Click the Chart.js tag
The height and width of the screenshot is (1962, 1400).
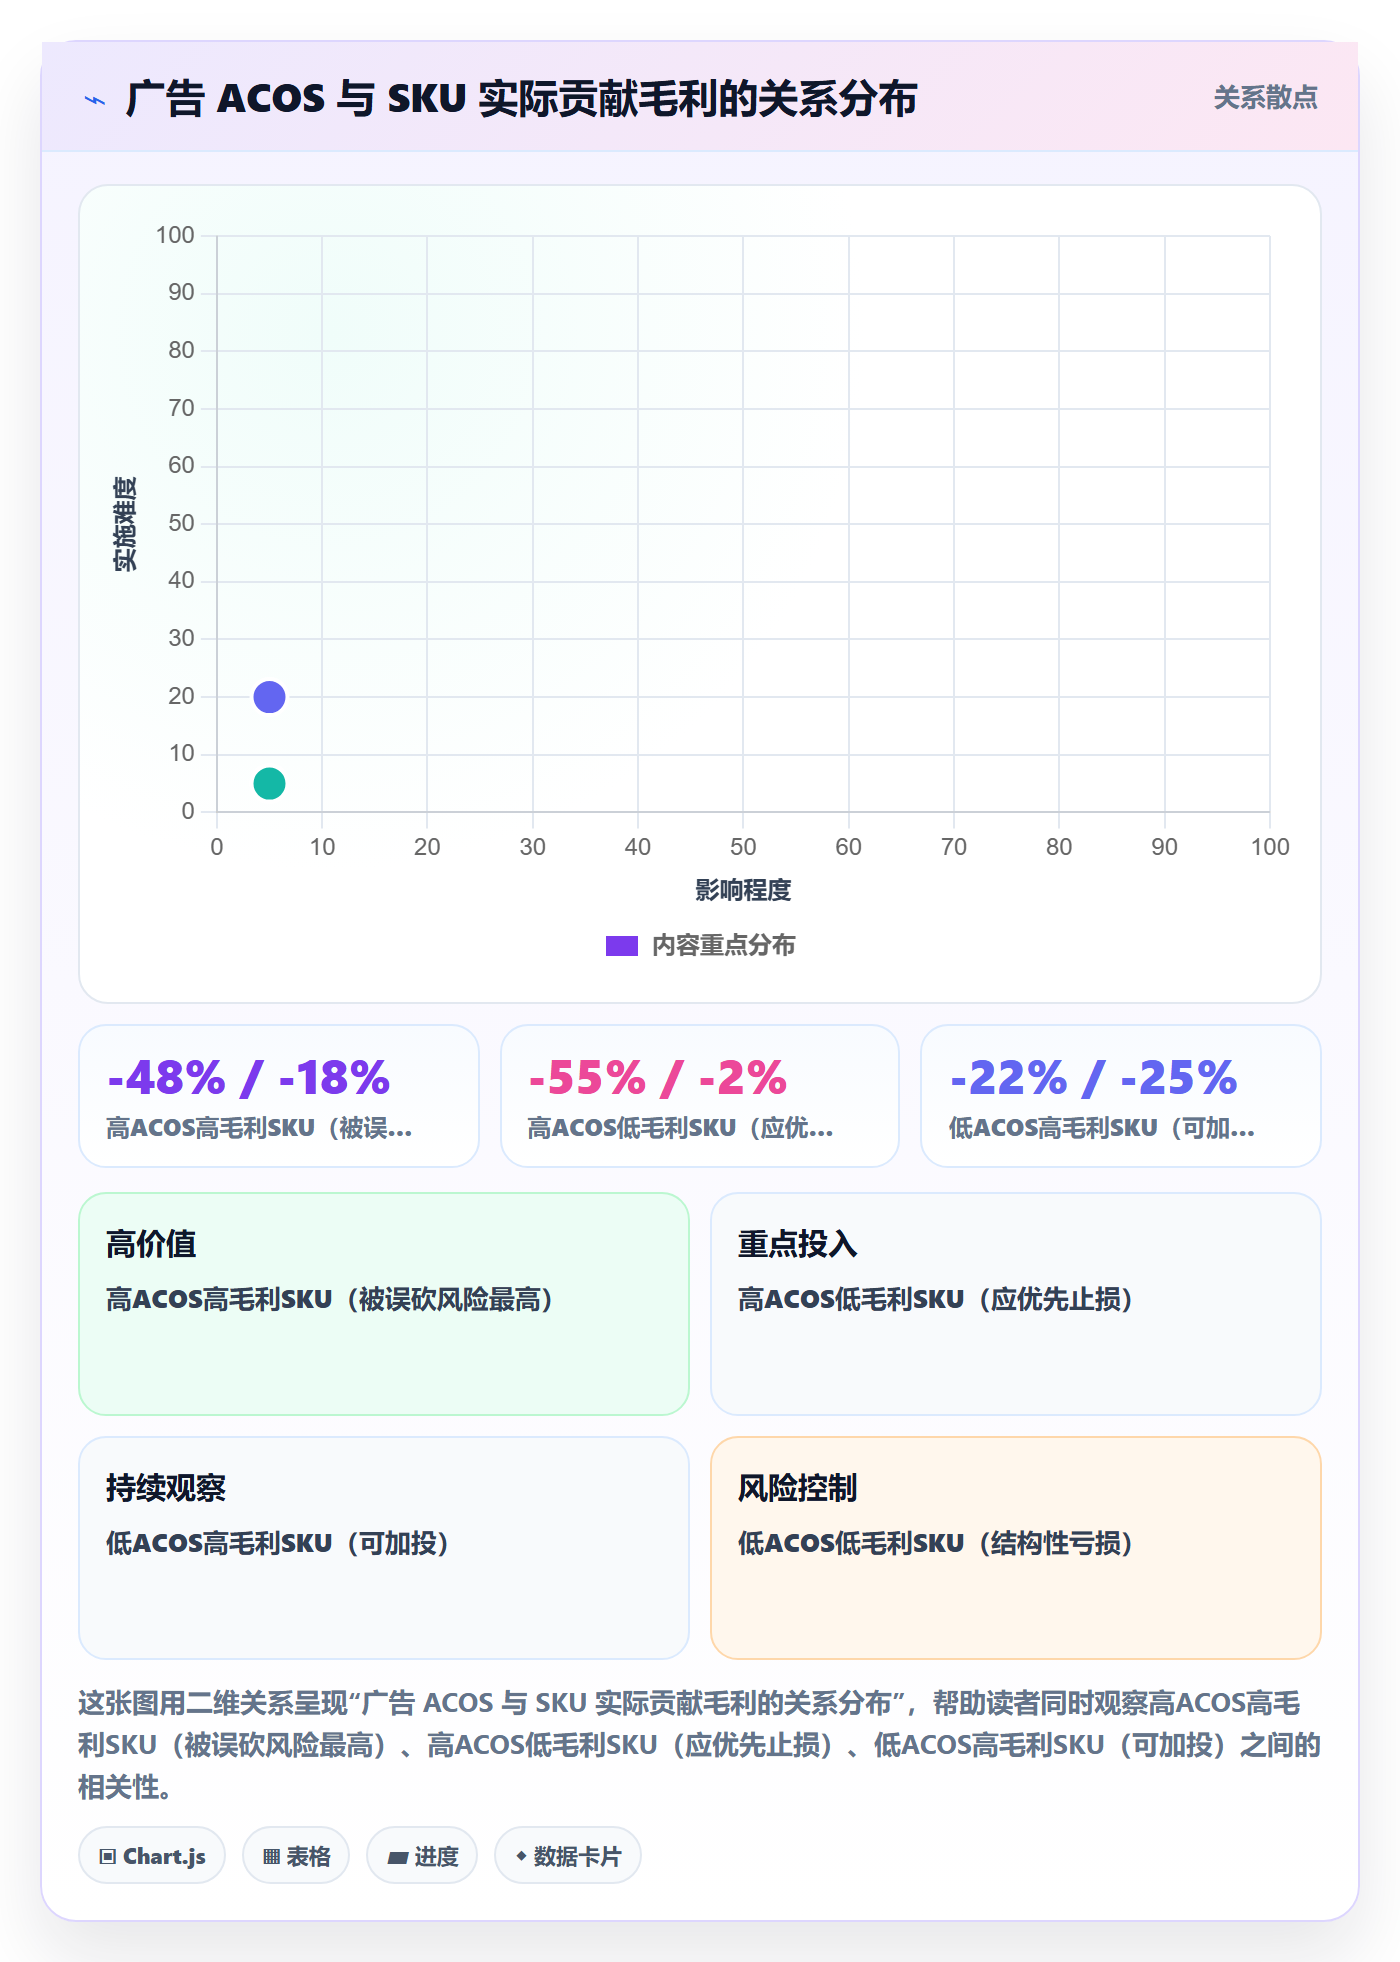[x=152, y=1856]
